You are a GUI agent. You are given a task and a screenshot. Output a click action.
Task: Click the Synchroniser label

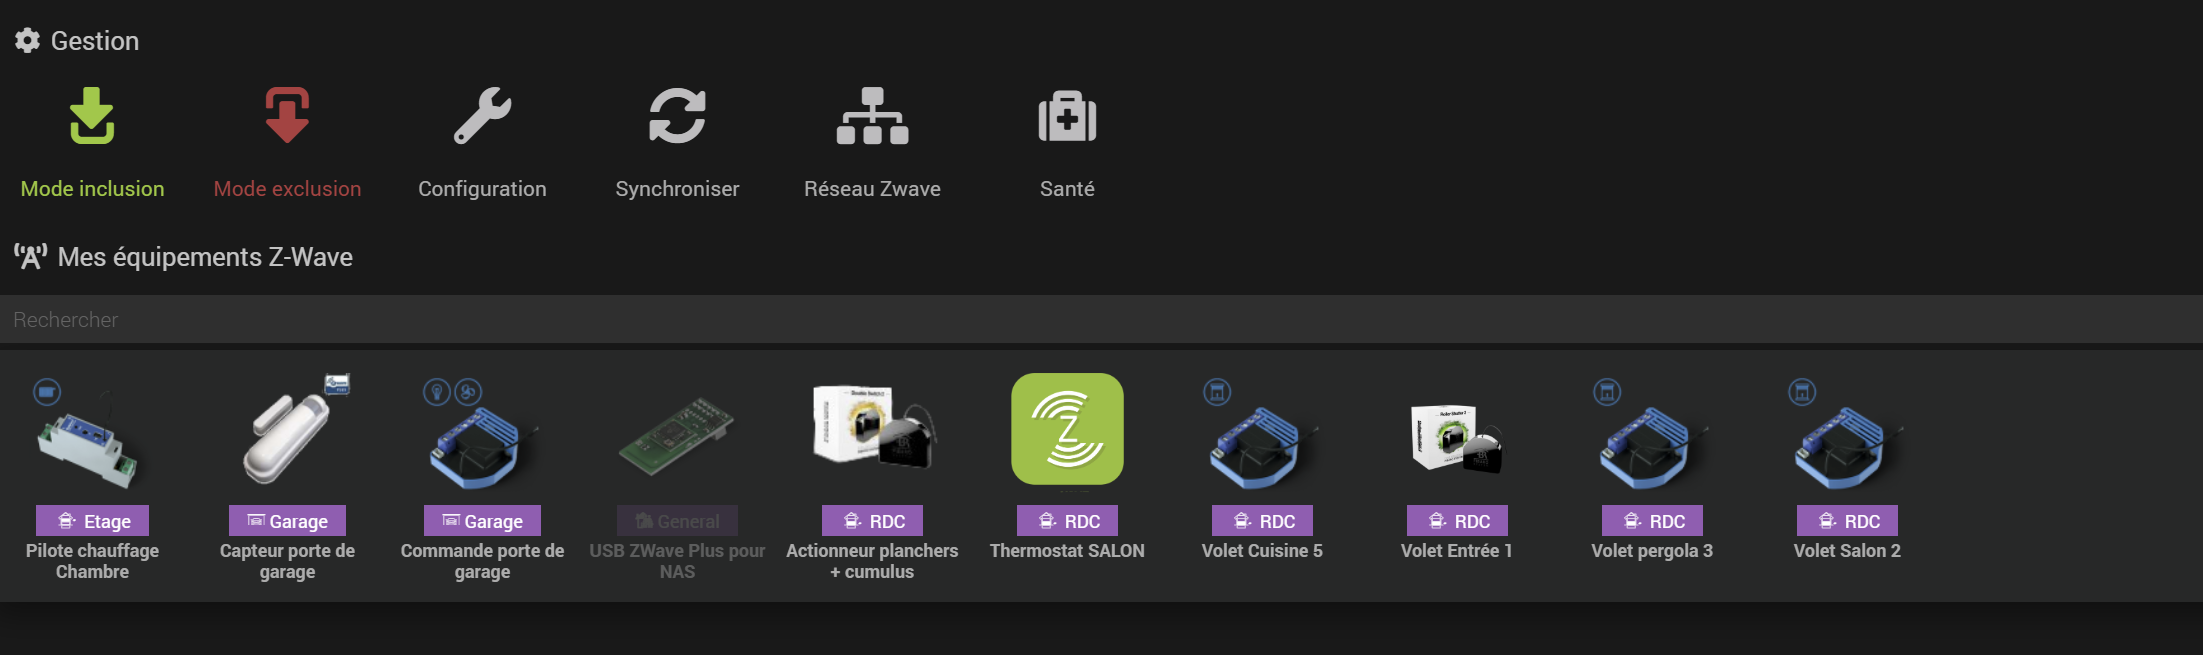(677, 189)
